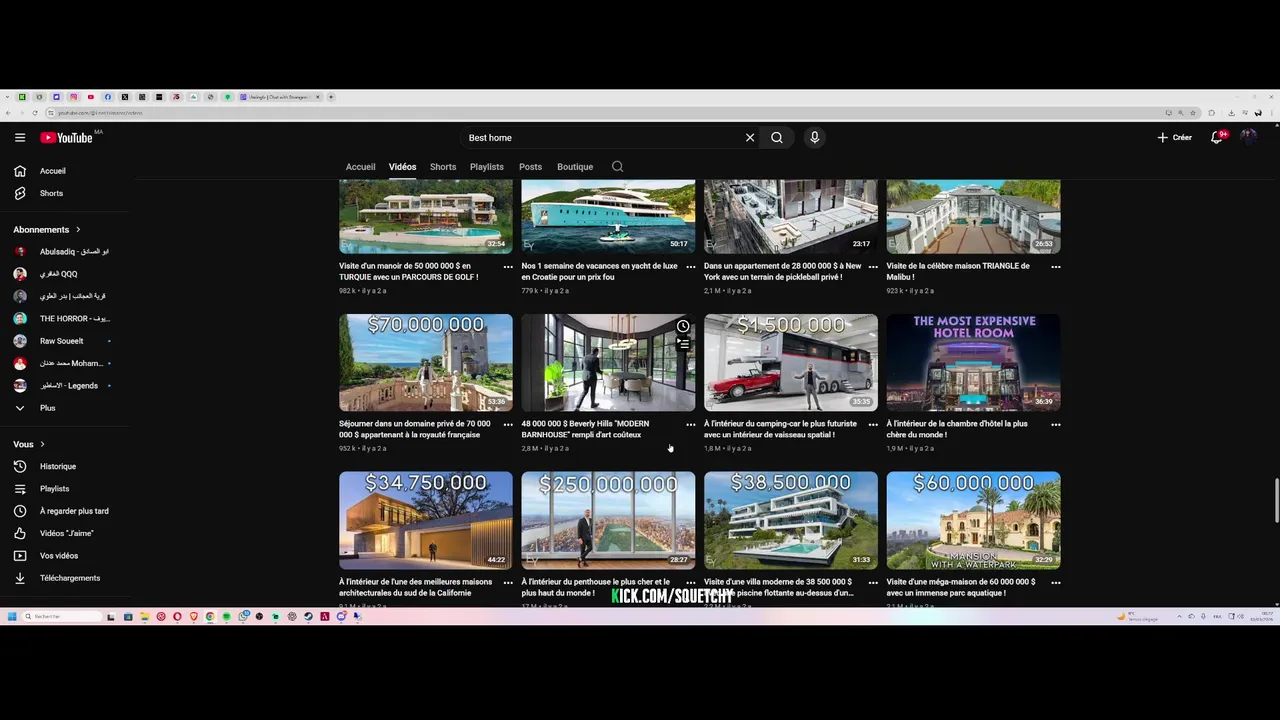Play the $38,500,000 villa thumbnail

click(x=791, y=521)
